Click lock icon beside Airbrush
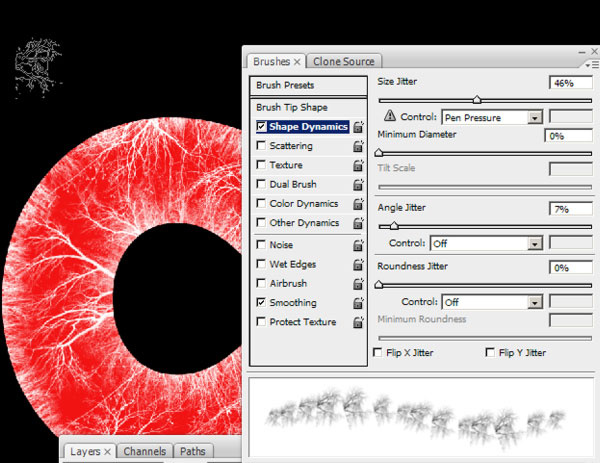 (358, 283)
